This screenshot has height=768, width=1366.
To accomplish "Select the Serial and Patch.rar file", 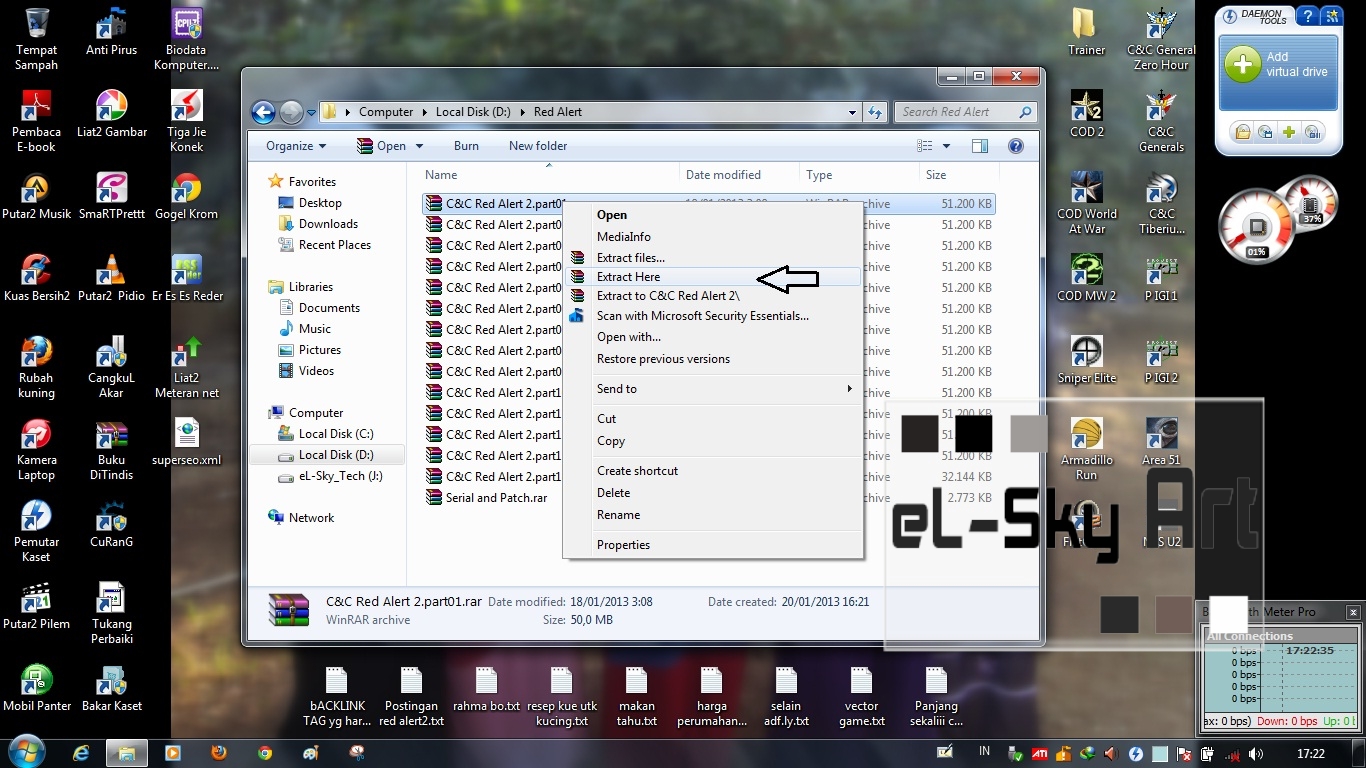I will (497, 498).
